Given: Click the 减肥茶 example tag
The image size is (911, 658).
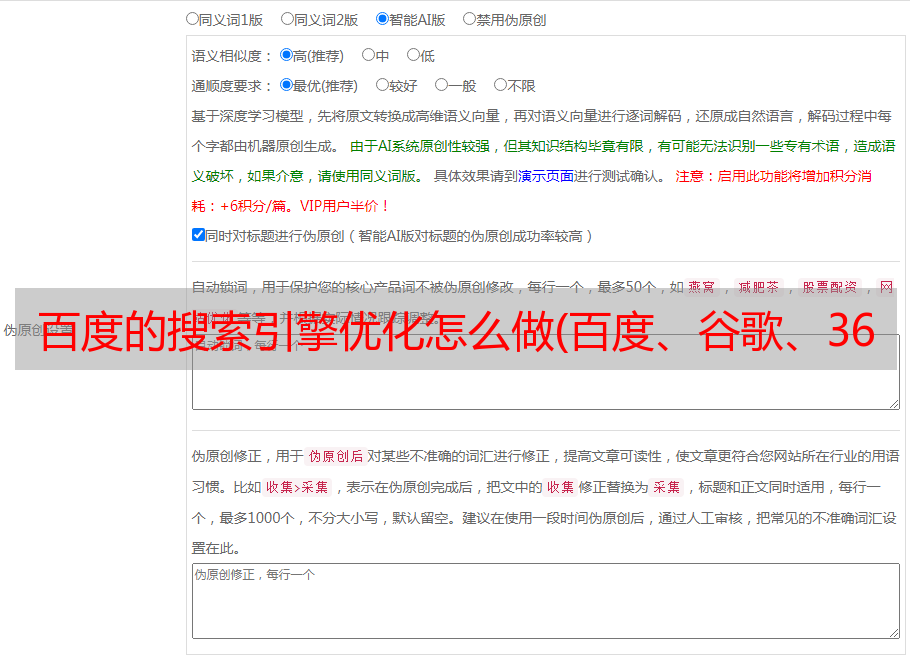Looking at the screenshot, I should click(759, 287).
